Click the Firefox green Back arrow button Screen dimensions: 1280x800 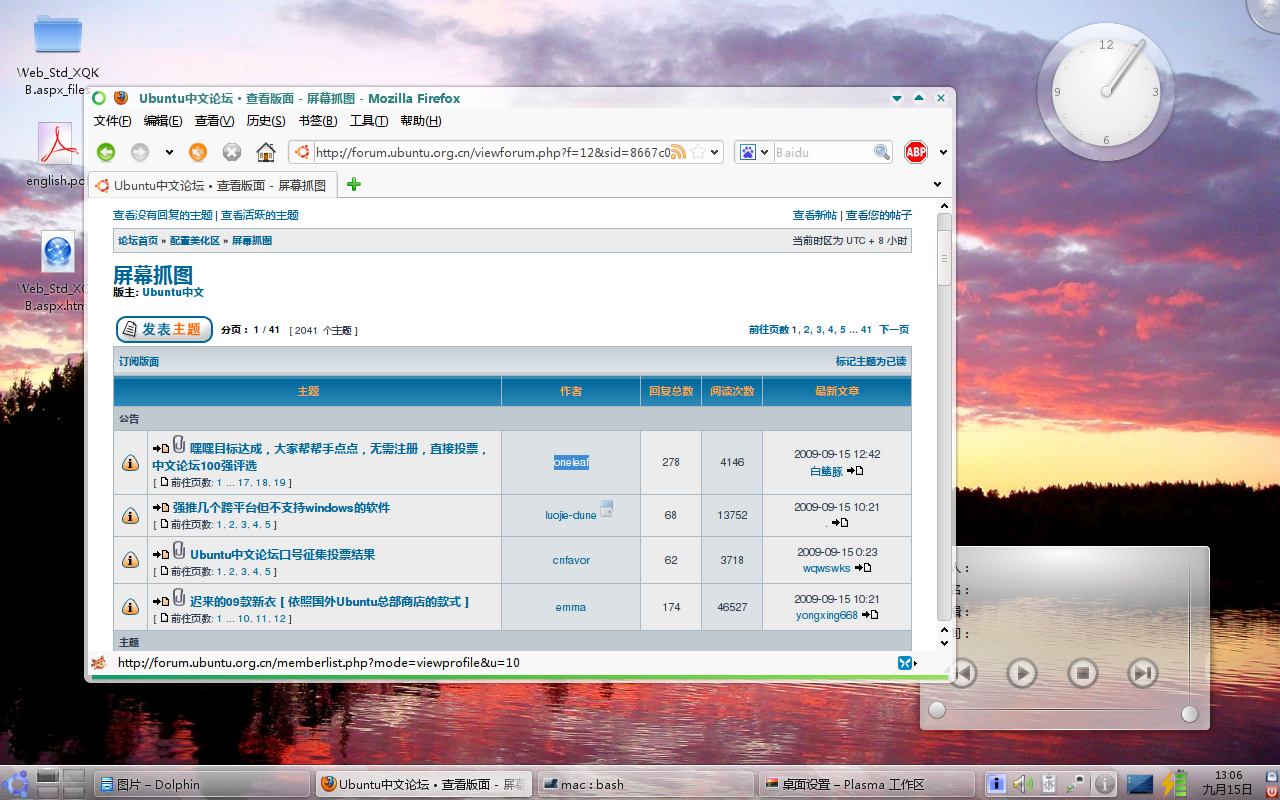tap(106, 152)
